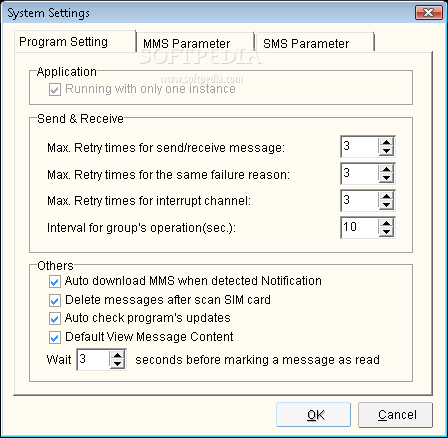Decrease interval for group's operation
The width and height of the screenshot is (448, 438).
click(x=386, y=232)
